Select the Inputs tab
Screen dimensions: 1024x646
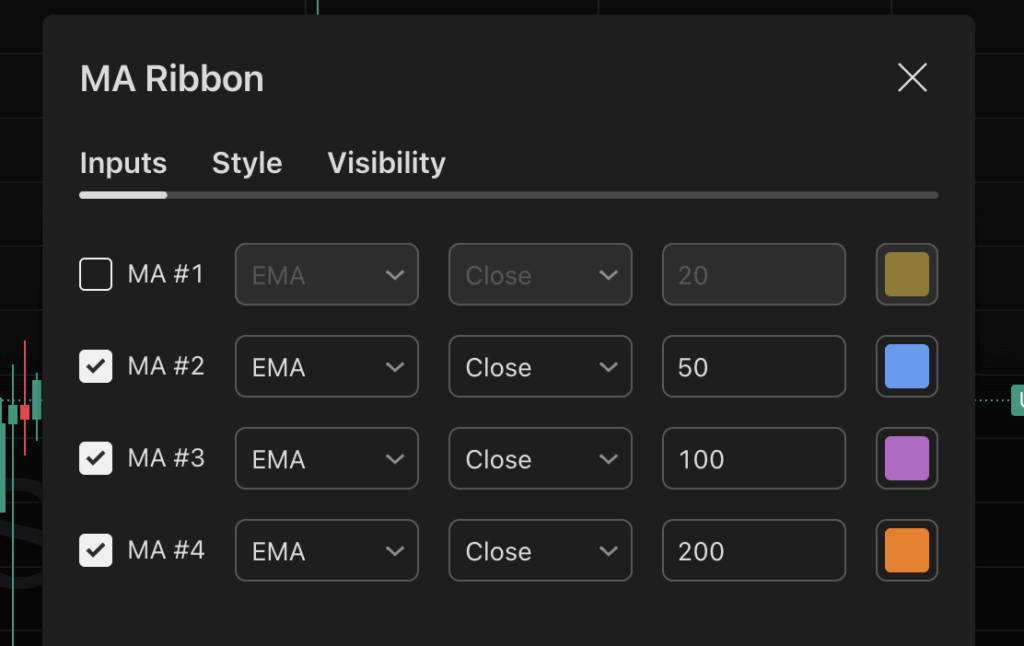pyautogui.click(x=123, y=163)
